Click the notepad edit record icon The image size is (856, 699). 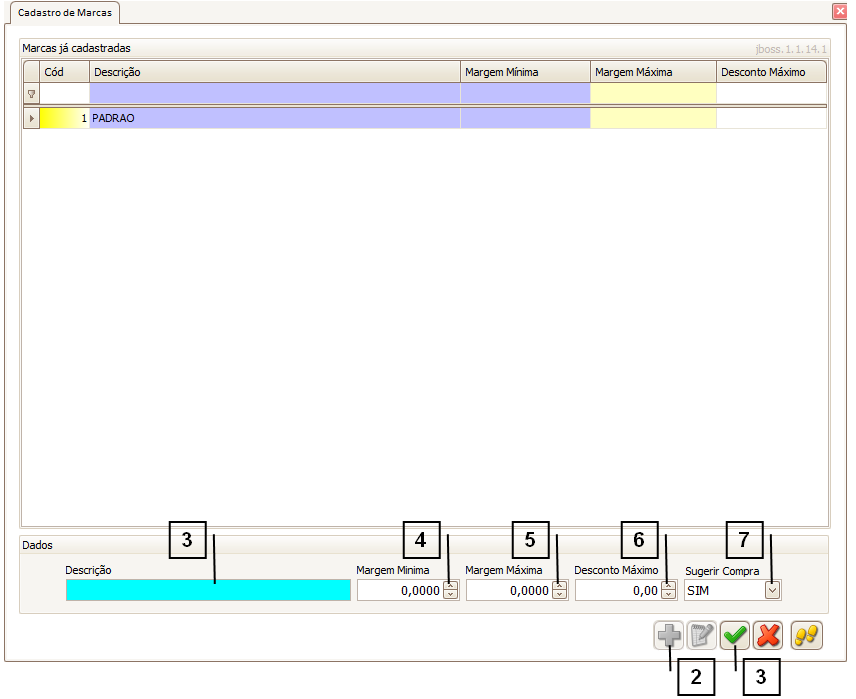[702, 635]
